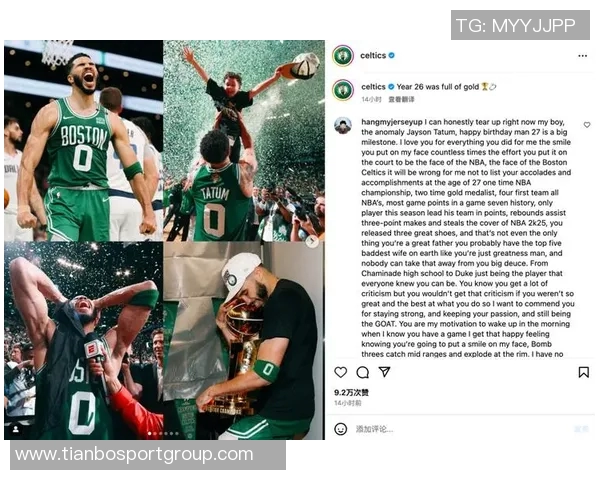
Task: Open hangmyjerseyup username link
Action: 392,122
